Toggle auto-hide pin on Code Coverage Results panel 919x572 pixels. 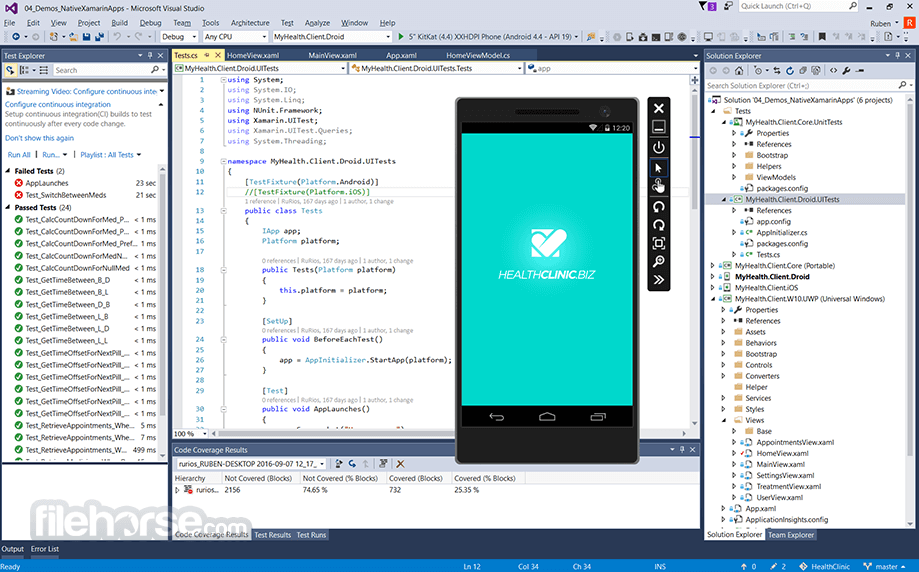tap(682, 450)
